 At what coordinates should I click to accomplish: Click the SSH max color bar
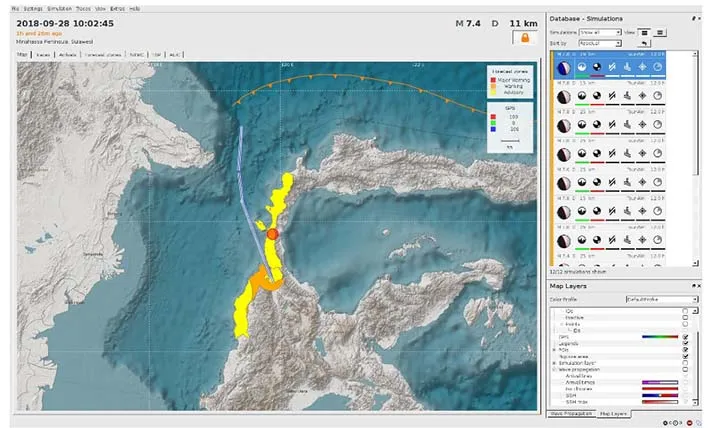click(x=660, y=402)
